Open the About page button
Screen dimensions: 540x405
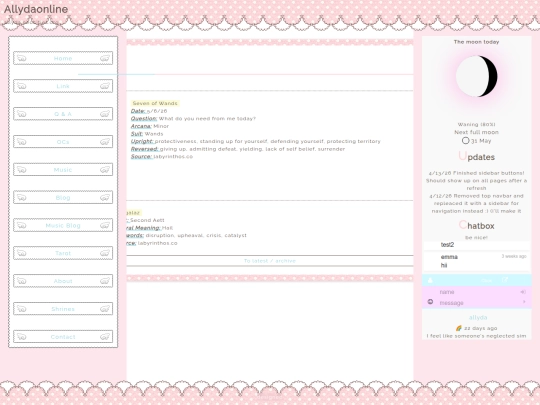tap(63, 281)
